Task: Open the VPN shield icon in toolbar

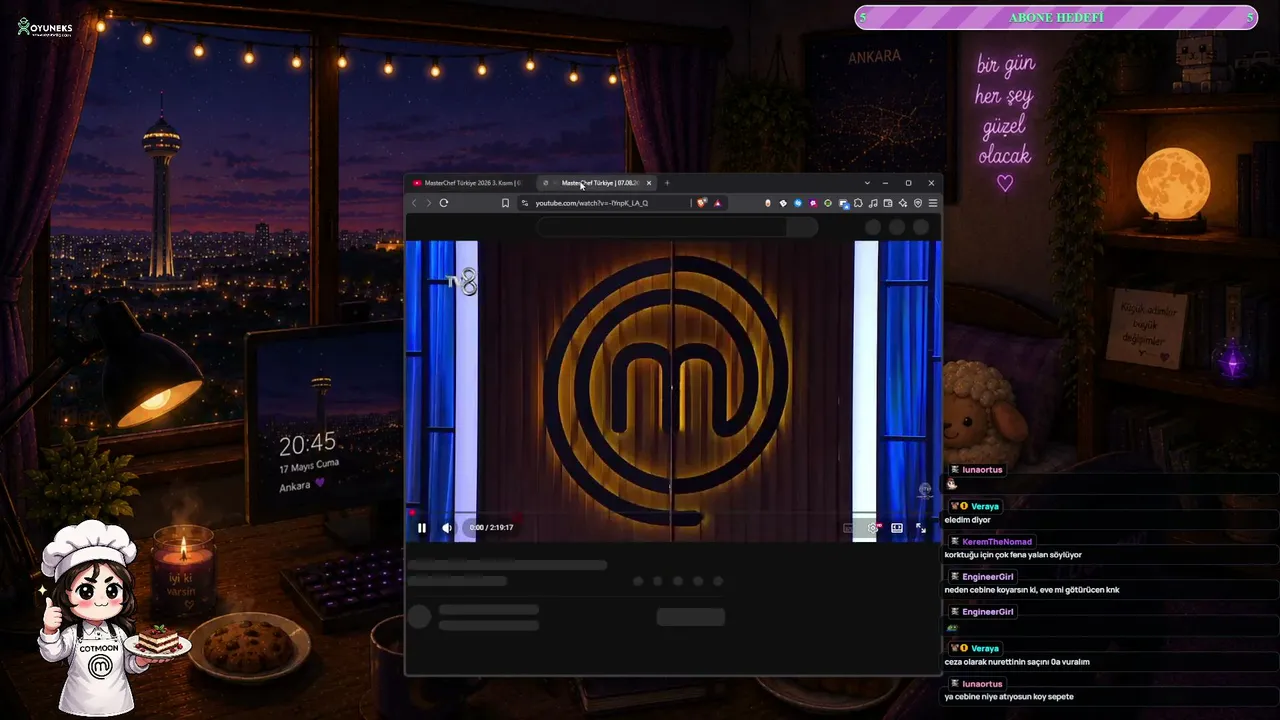Action: tap(918, 203)
